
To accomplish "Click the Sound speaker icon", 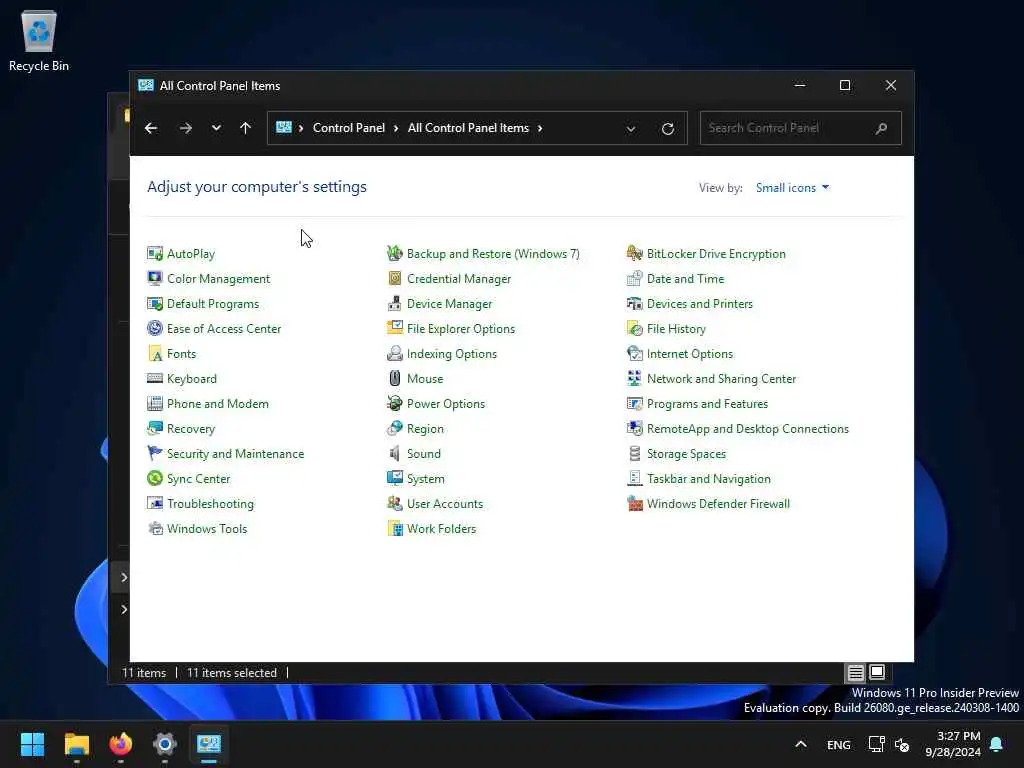I will (x=394, y=453).
